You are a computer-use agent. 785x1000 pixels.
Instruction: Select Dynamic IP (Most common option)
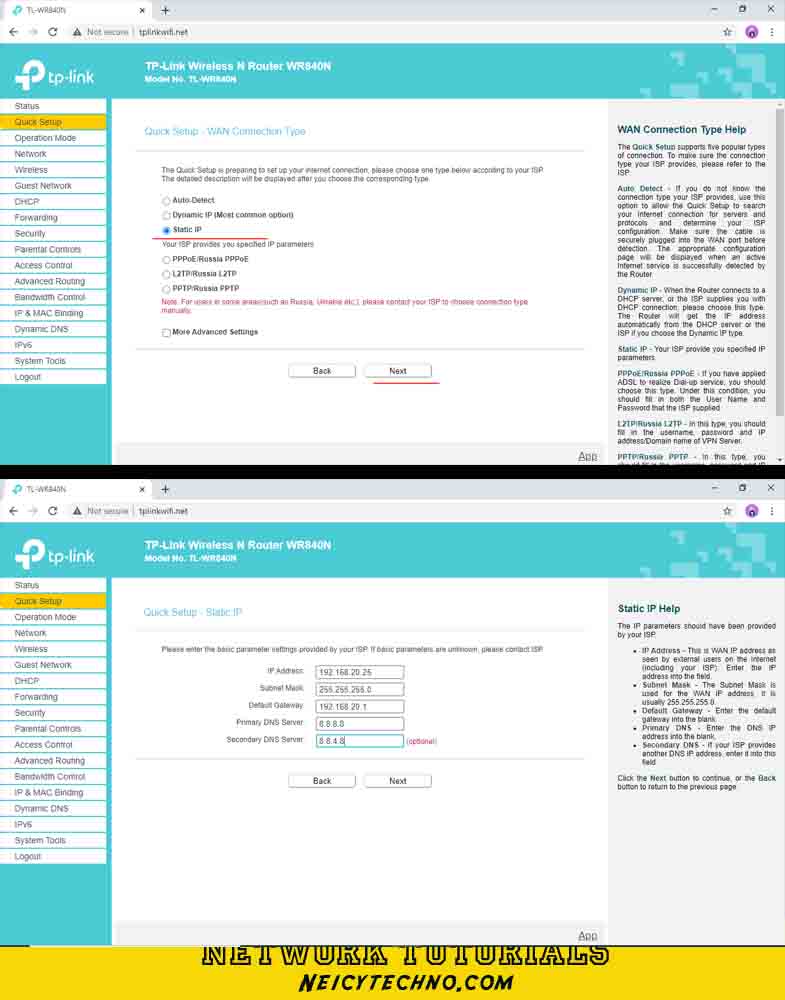pos(166,216)
